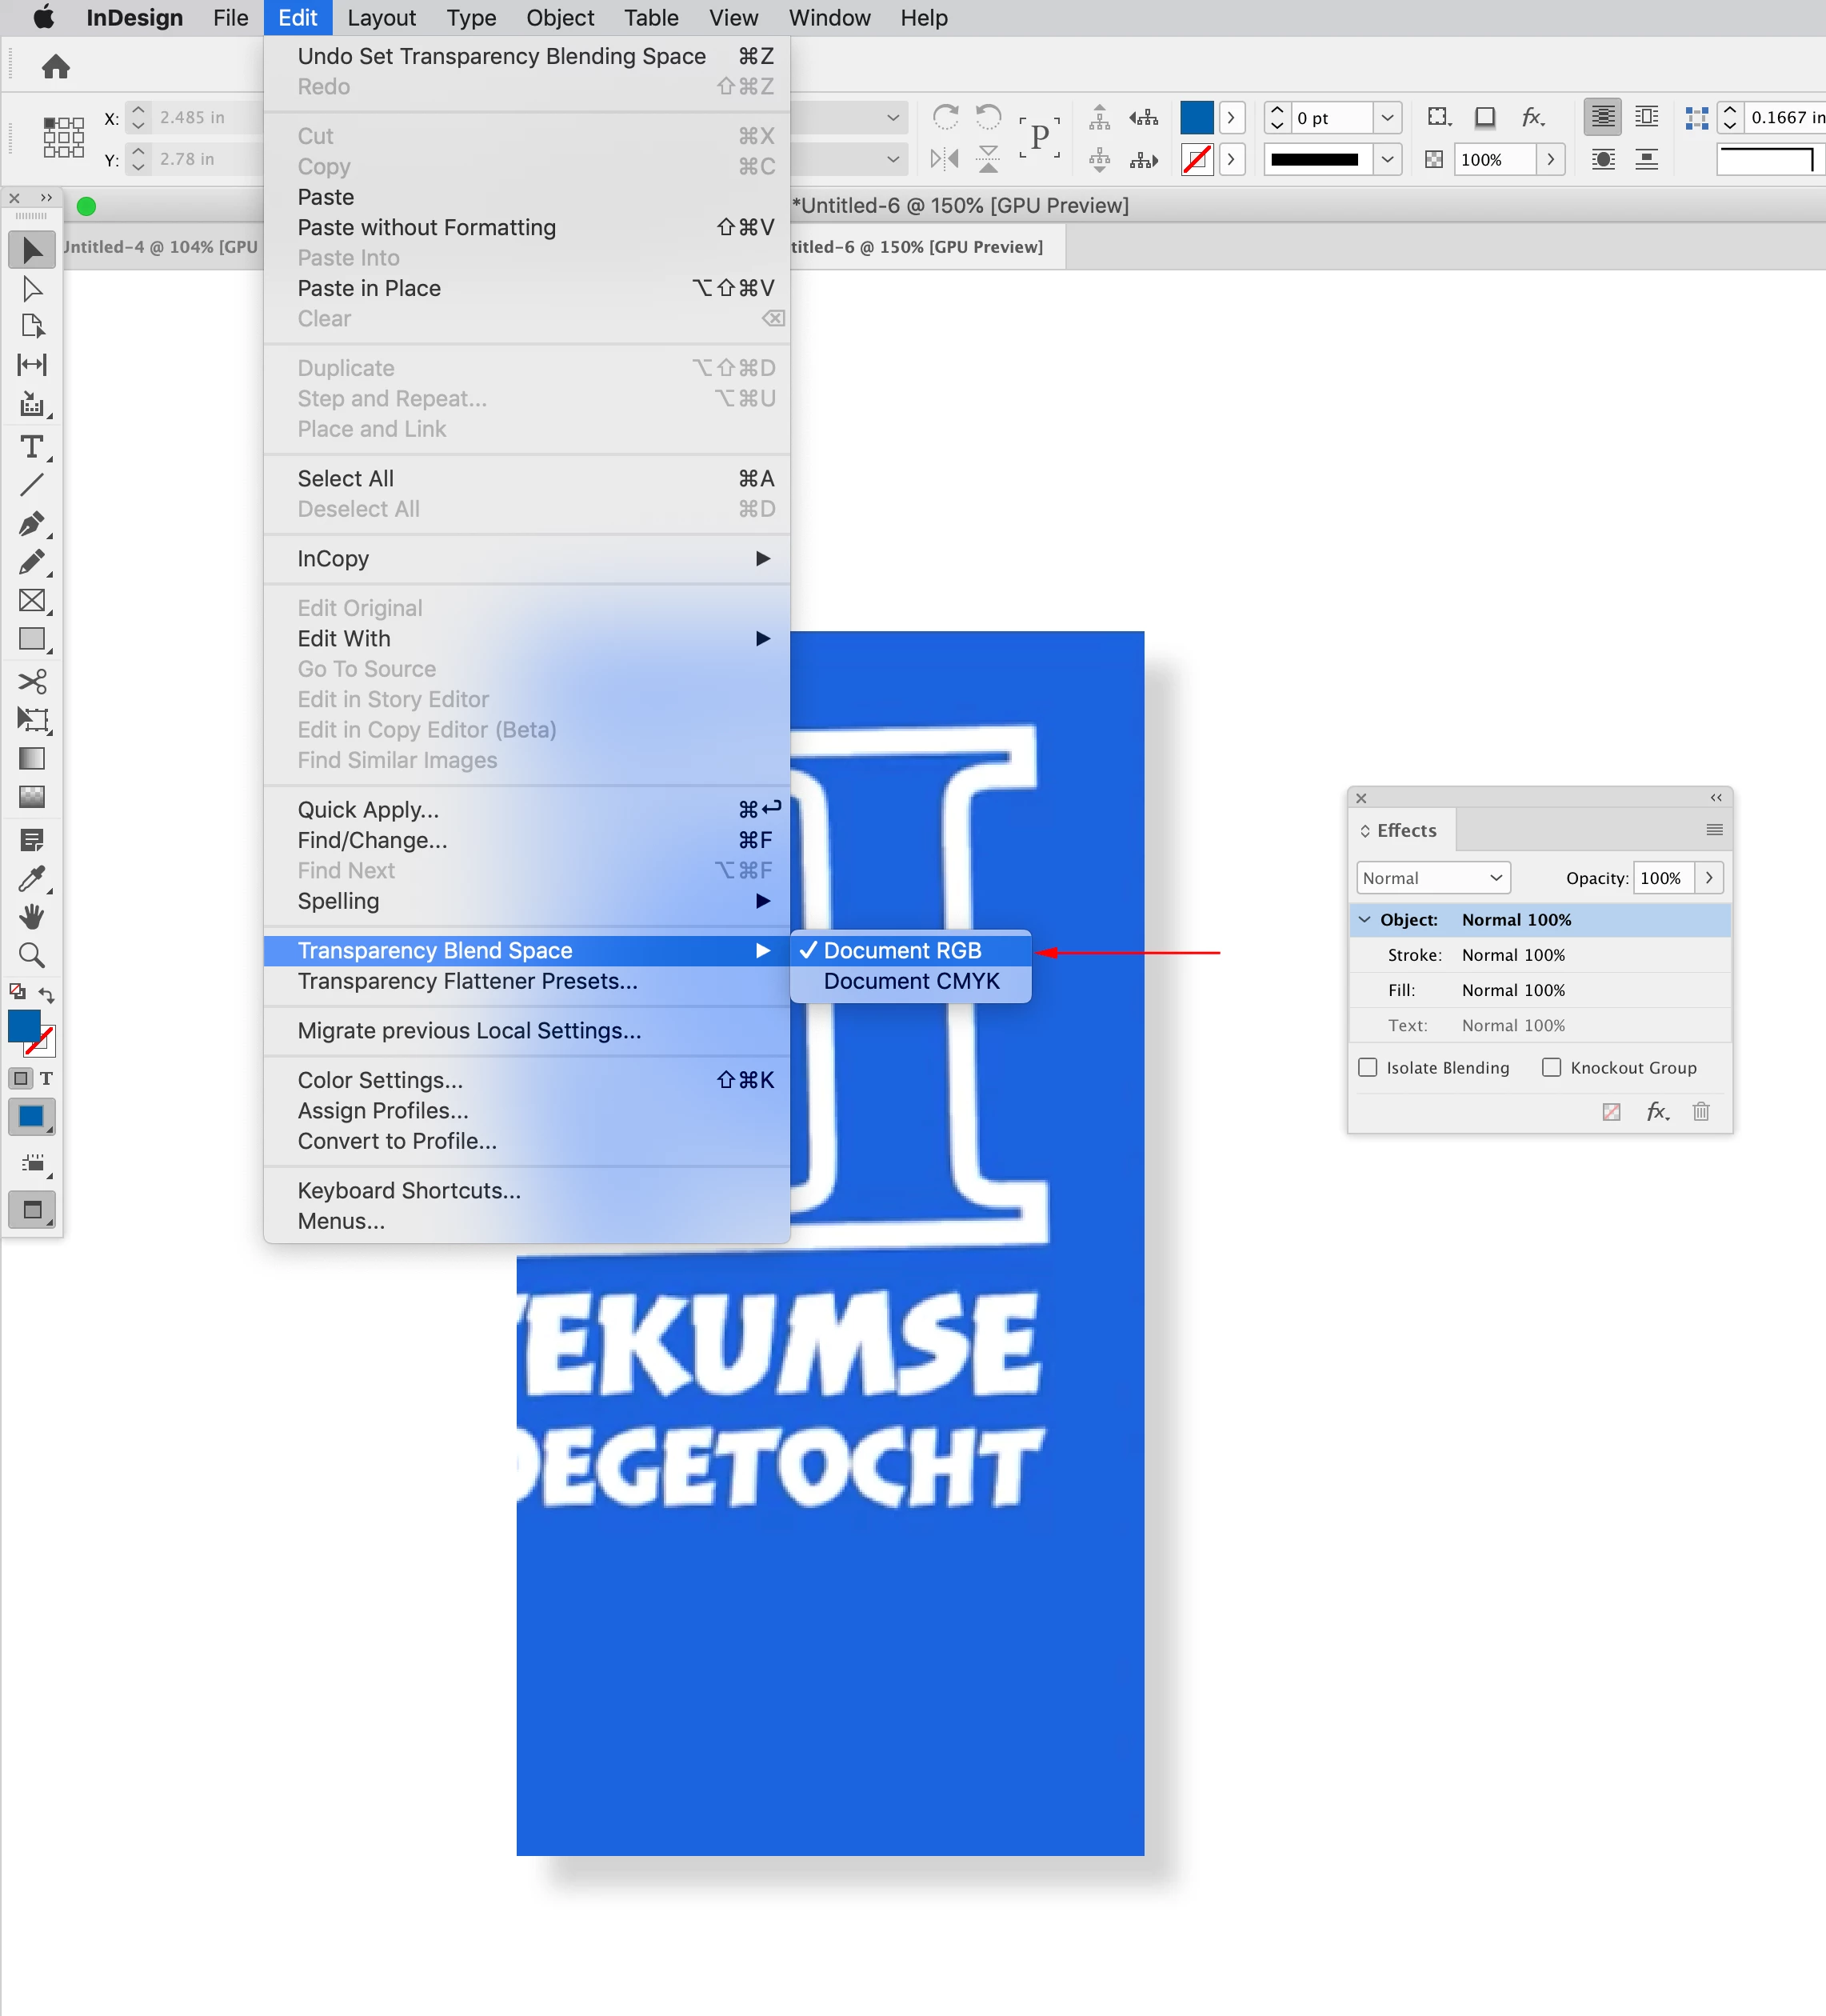Choose the Zoom tool in toolbox
The image size is (1826, 2016).
click(x=31, y=955)
